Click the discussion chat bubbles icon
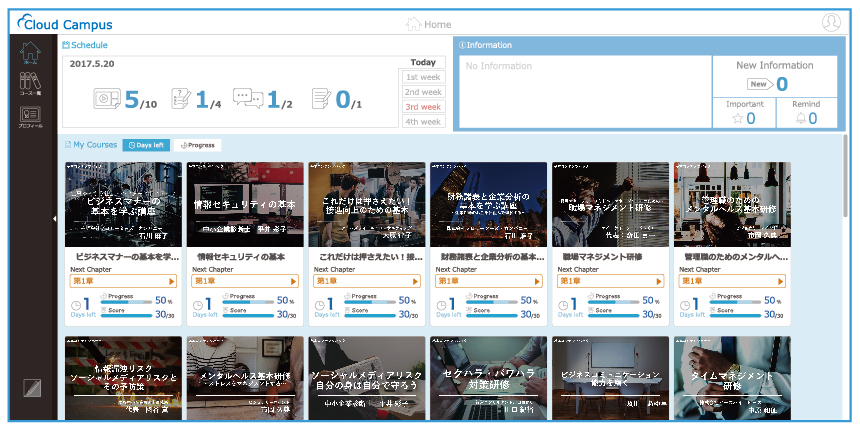This screenshot has width=860, height=429. click(x=248, y=99)
